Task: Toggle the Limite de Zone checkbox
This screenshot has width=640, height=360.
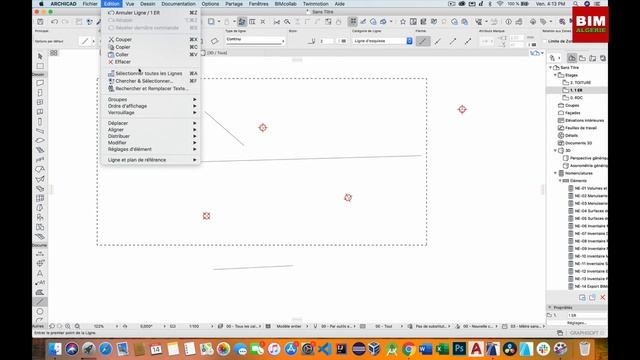Action: tap(544, 41)
